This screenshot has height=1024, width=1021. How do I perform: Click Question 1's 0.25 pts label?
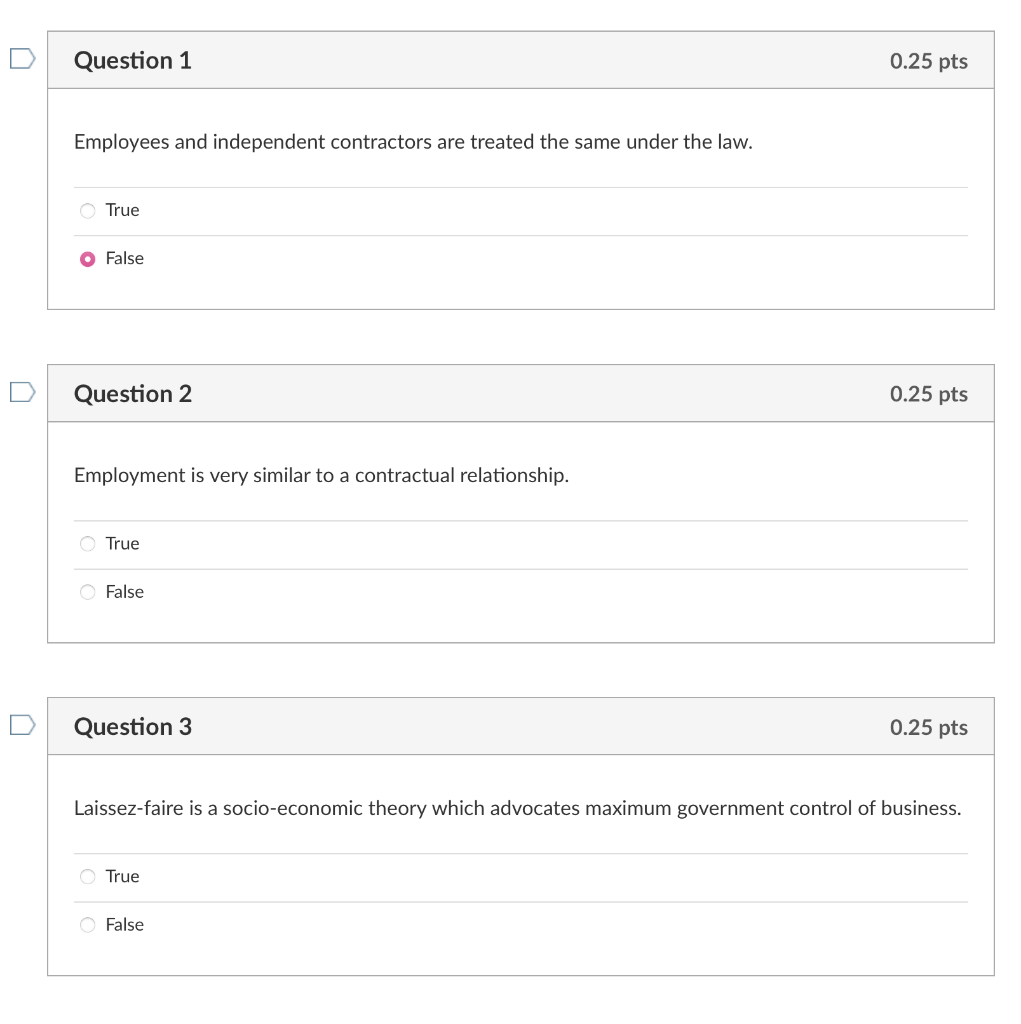pyautogui.click(x=928, y=61)
